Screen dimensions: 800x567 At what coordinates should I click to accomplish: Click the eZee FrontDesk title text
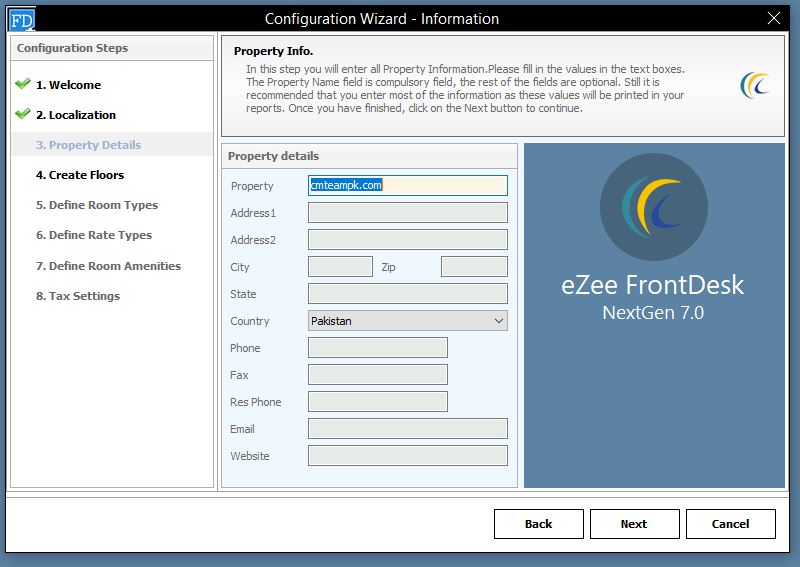point(653,285)
